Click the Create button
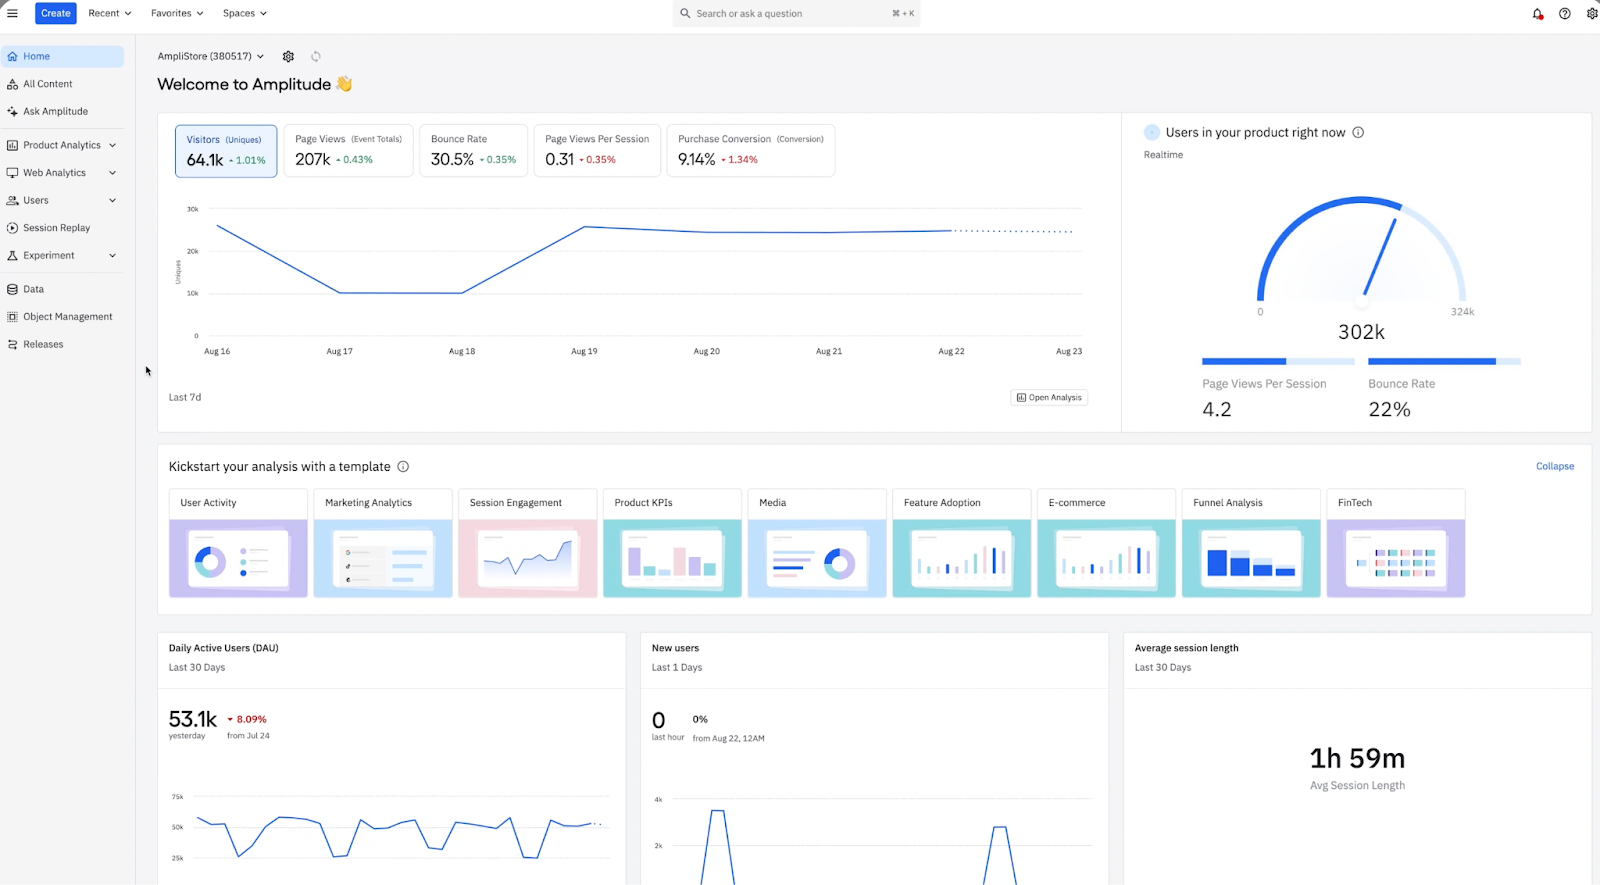The width and height of the screenshot is (1600, 885). pos(56,13)
